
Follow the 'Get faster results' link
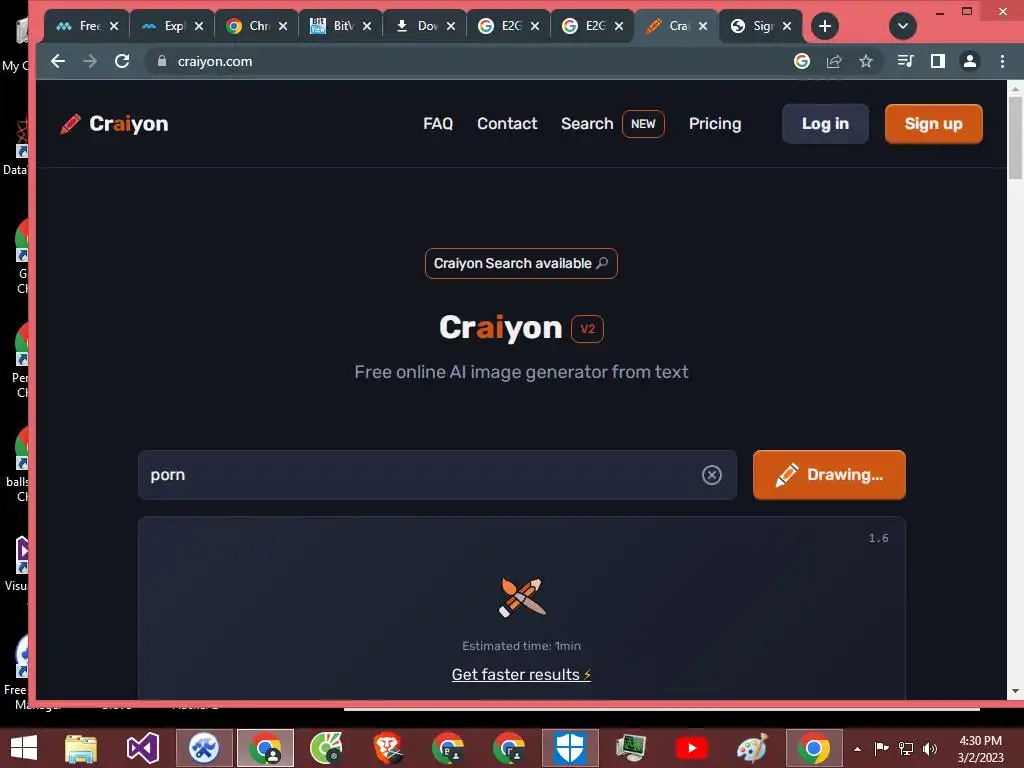[521, 675]
